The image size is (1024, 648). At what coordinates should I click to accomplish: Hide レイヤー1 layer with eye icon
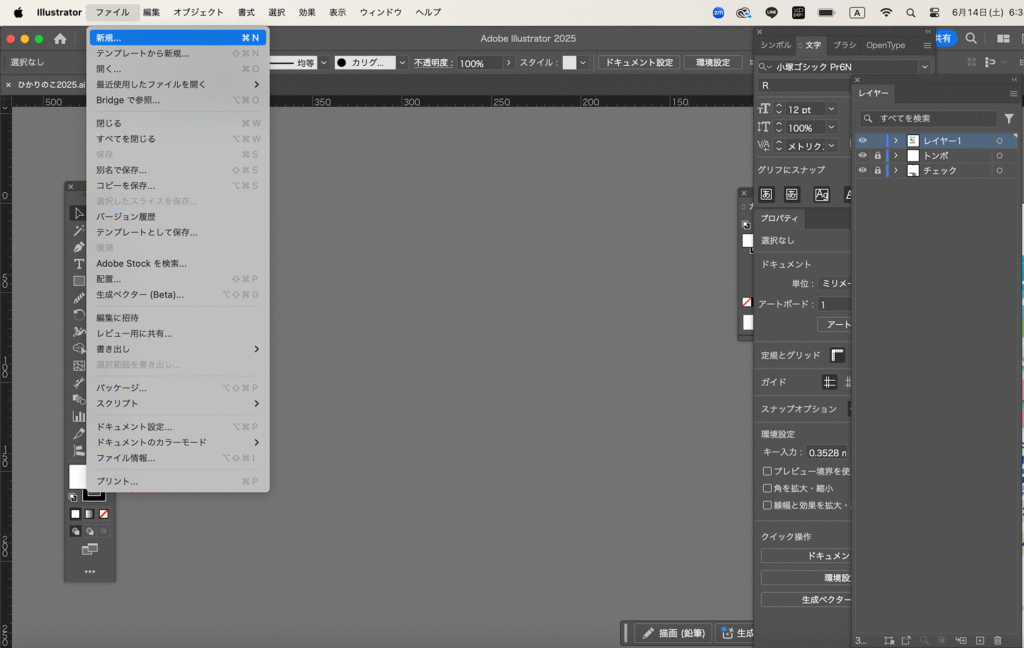pos(863,140)
